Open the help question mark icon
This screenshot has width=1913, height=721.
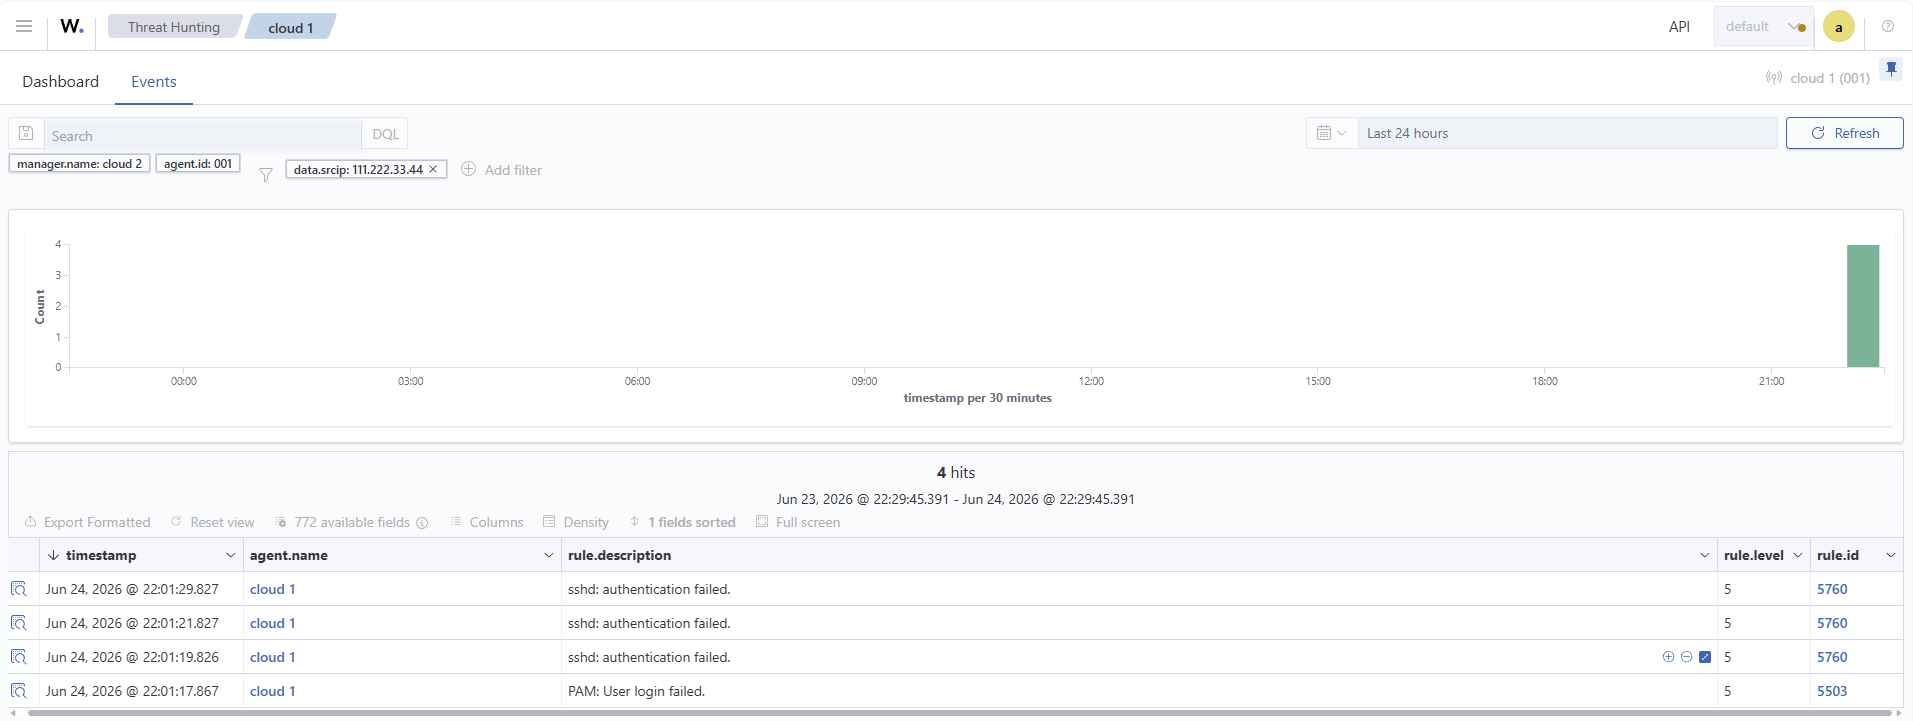[x=1888, y=26]
